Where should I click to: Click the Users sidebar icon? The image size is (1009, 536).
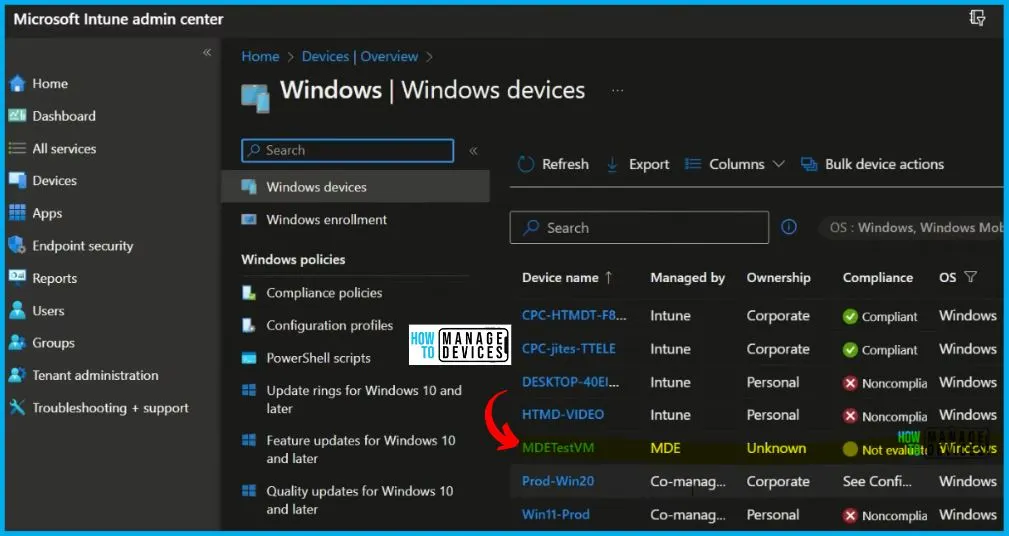(17, 311)
